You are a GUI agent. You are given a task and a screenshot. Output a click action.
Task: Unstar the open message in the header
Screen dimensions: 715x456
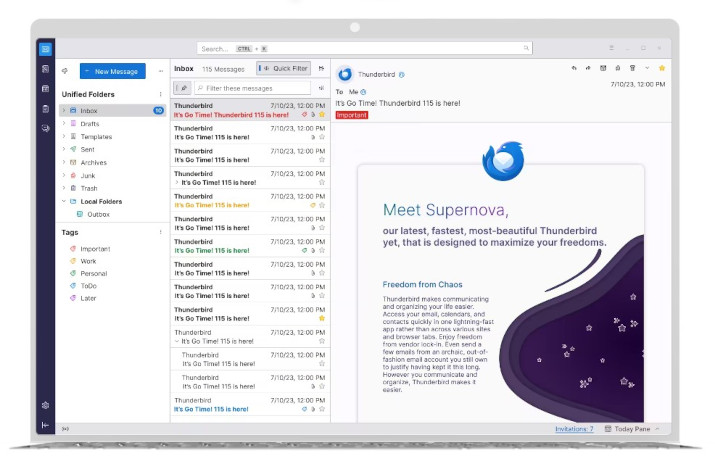pos(662,68)
